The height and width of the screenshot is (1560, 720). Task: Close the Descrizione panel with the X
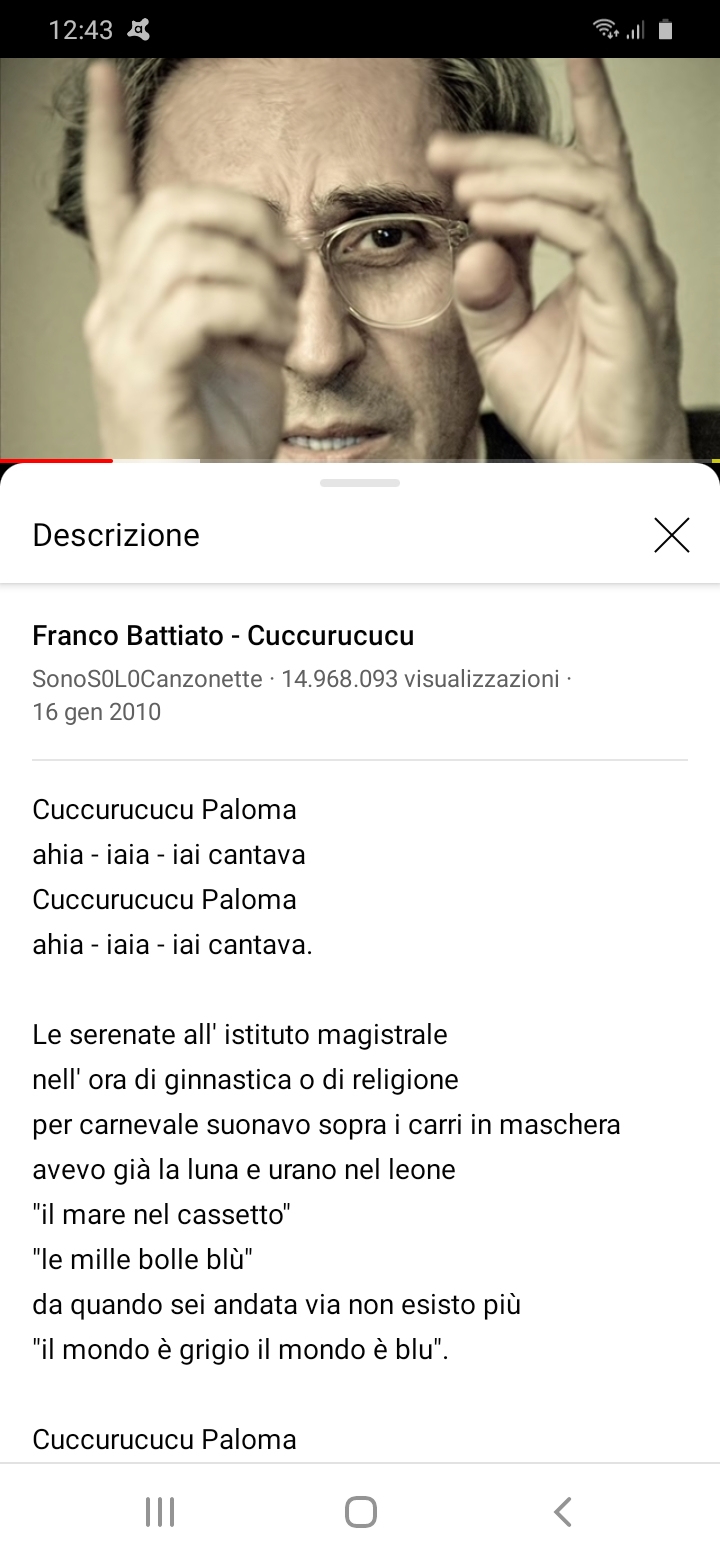[x=671, y=535]
